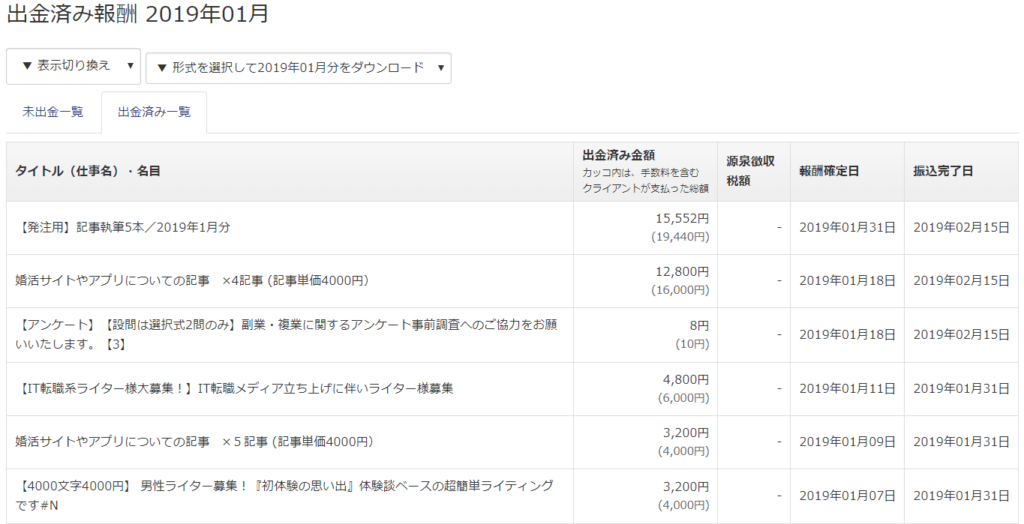Open the 2019年01月分をダウンロード format dropdown
Screen dimensions: 1024x524
(298, 68)
